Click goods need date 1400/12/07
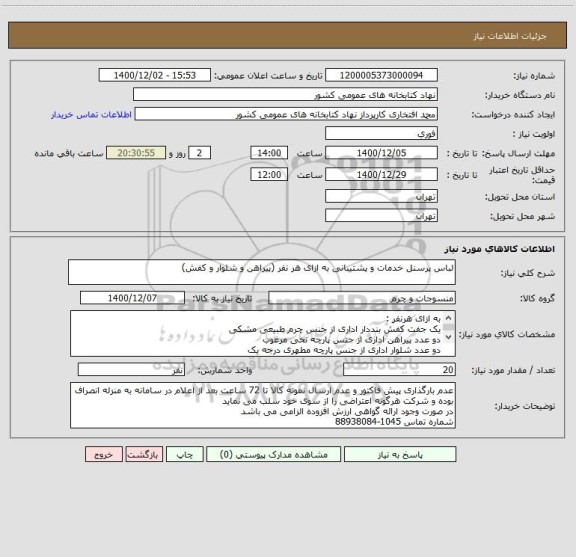 coord(132,298)
